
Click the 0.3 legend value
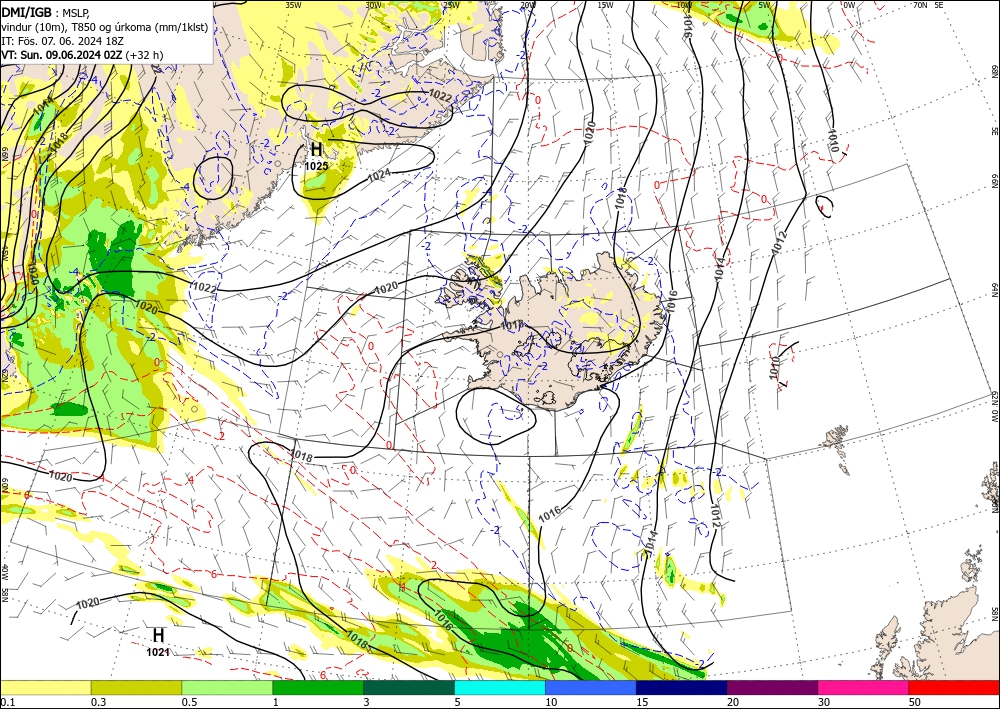(x=98, y=702)
